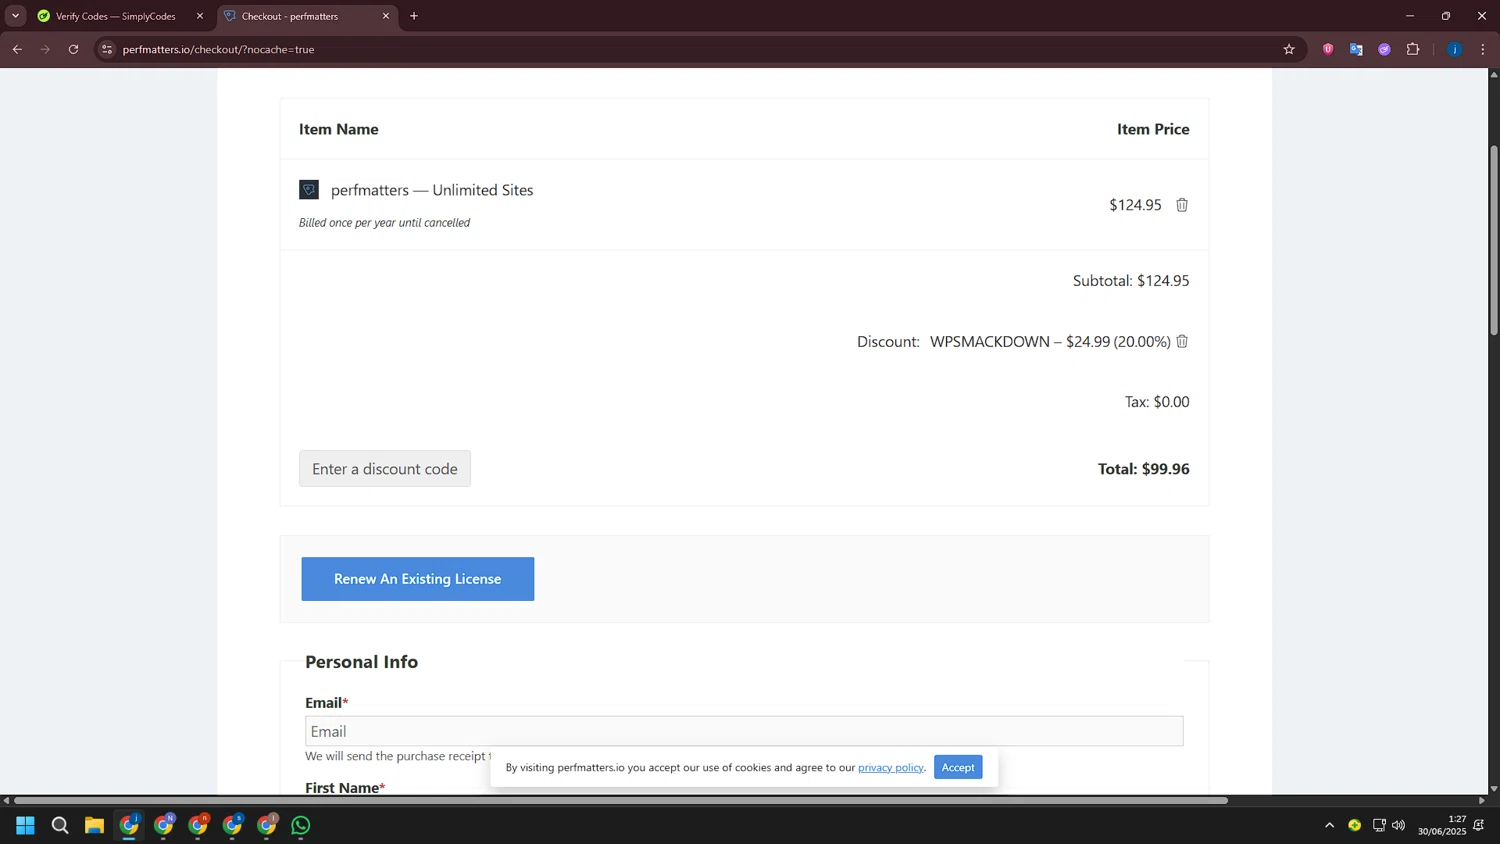Close the Checkout - perfmatters tab
The width and height of the screenshot is (1500, 844).
[x=386, y=16]
